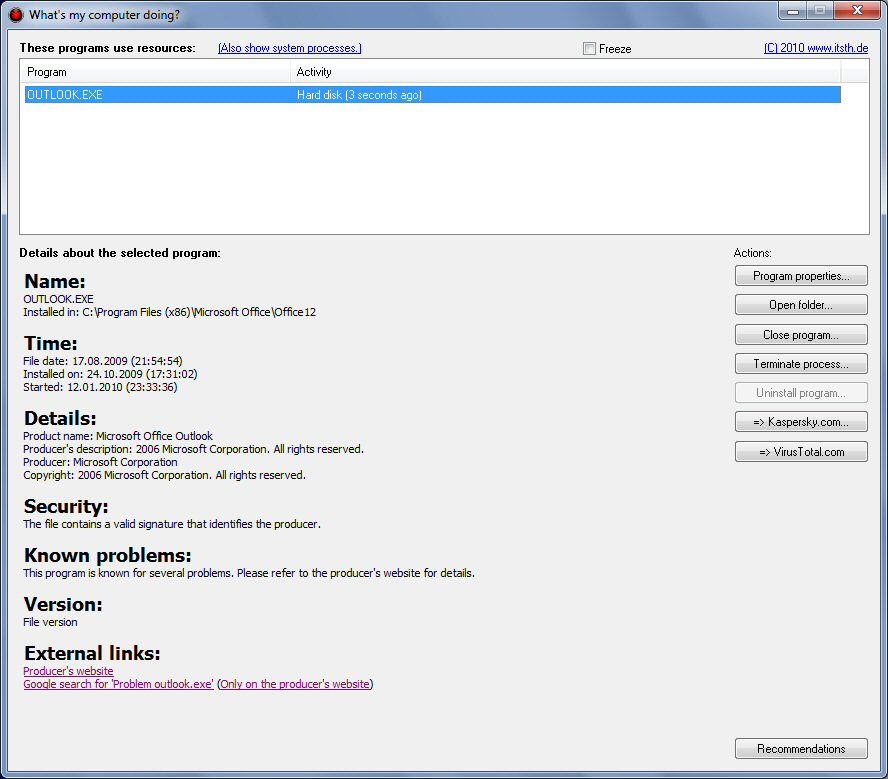This screenshot has width=888, height=779.
Task: Click the Open folder button
Action: tap(801, 305)
